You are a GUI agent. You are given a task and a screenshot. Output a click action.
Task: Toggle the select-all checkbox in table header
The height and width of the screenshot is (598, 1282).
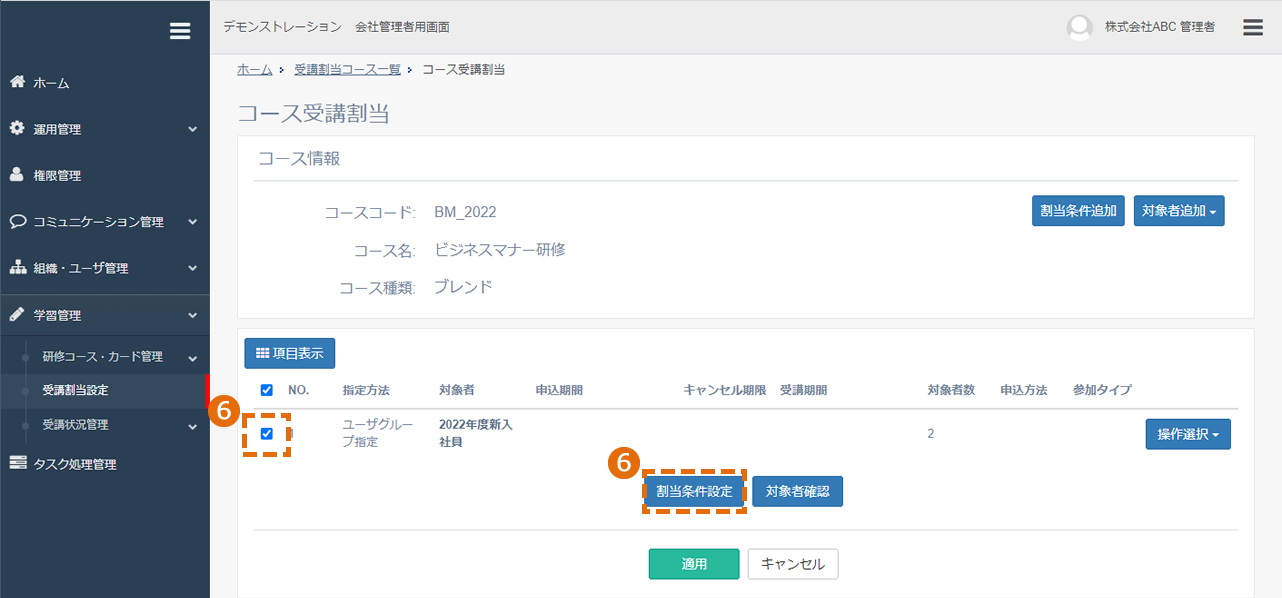pyautogui.click(x=266, y=390)
